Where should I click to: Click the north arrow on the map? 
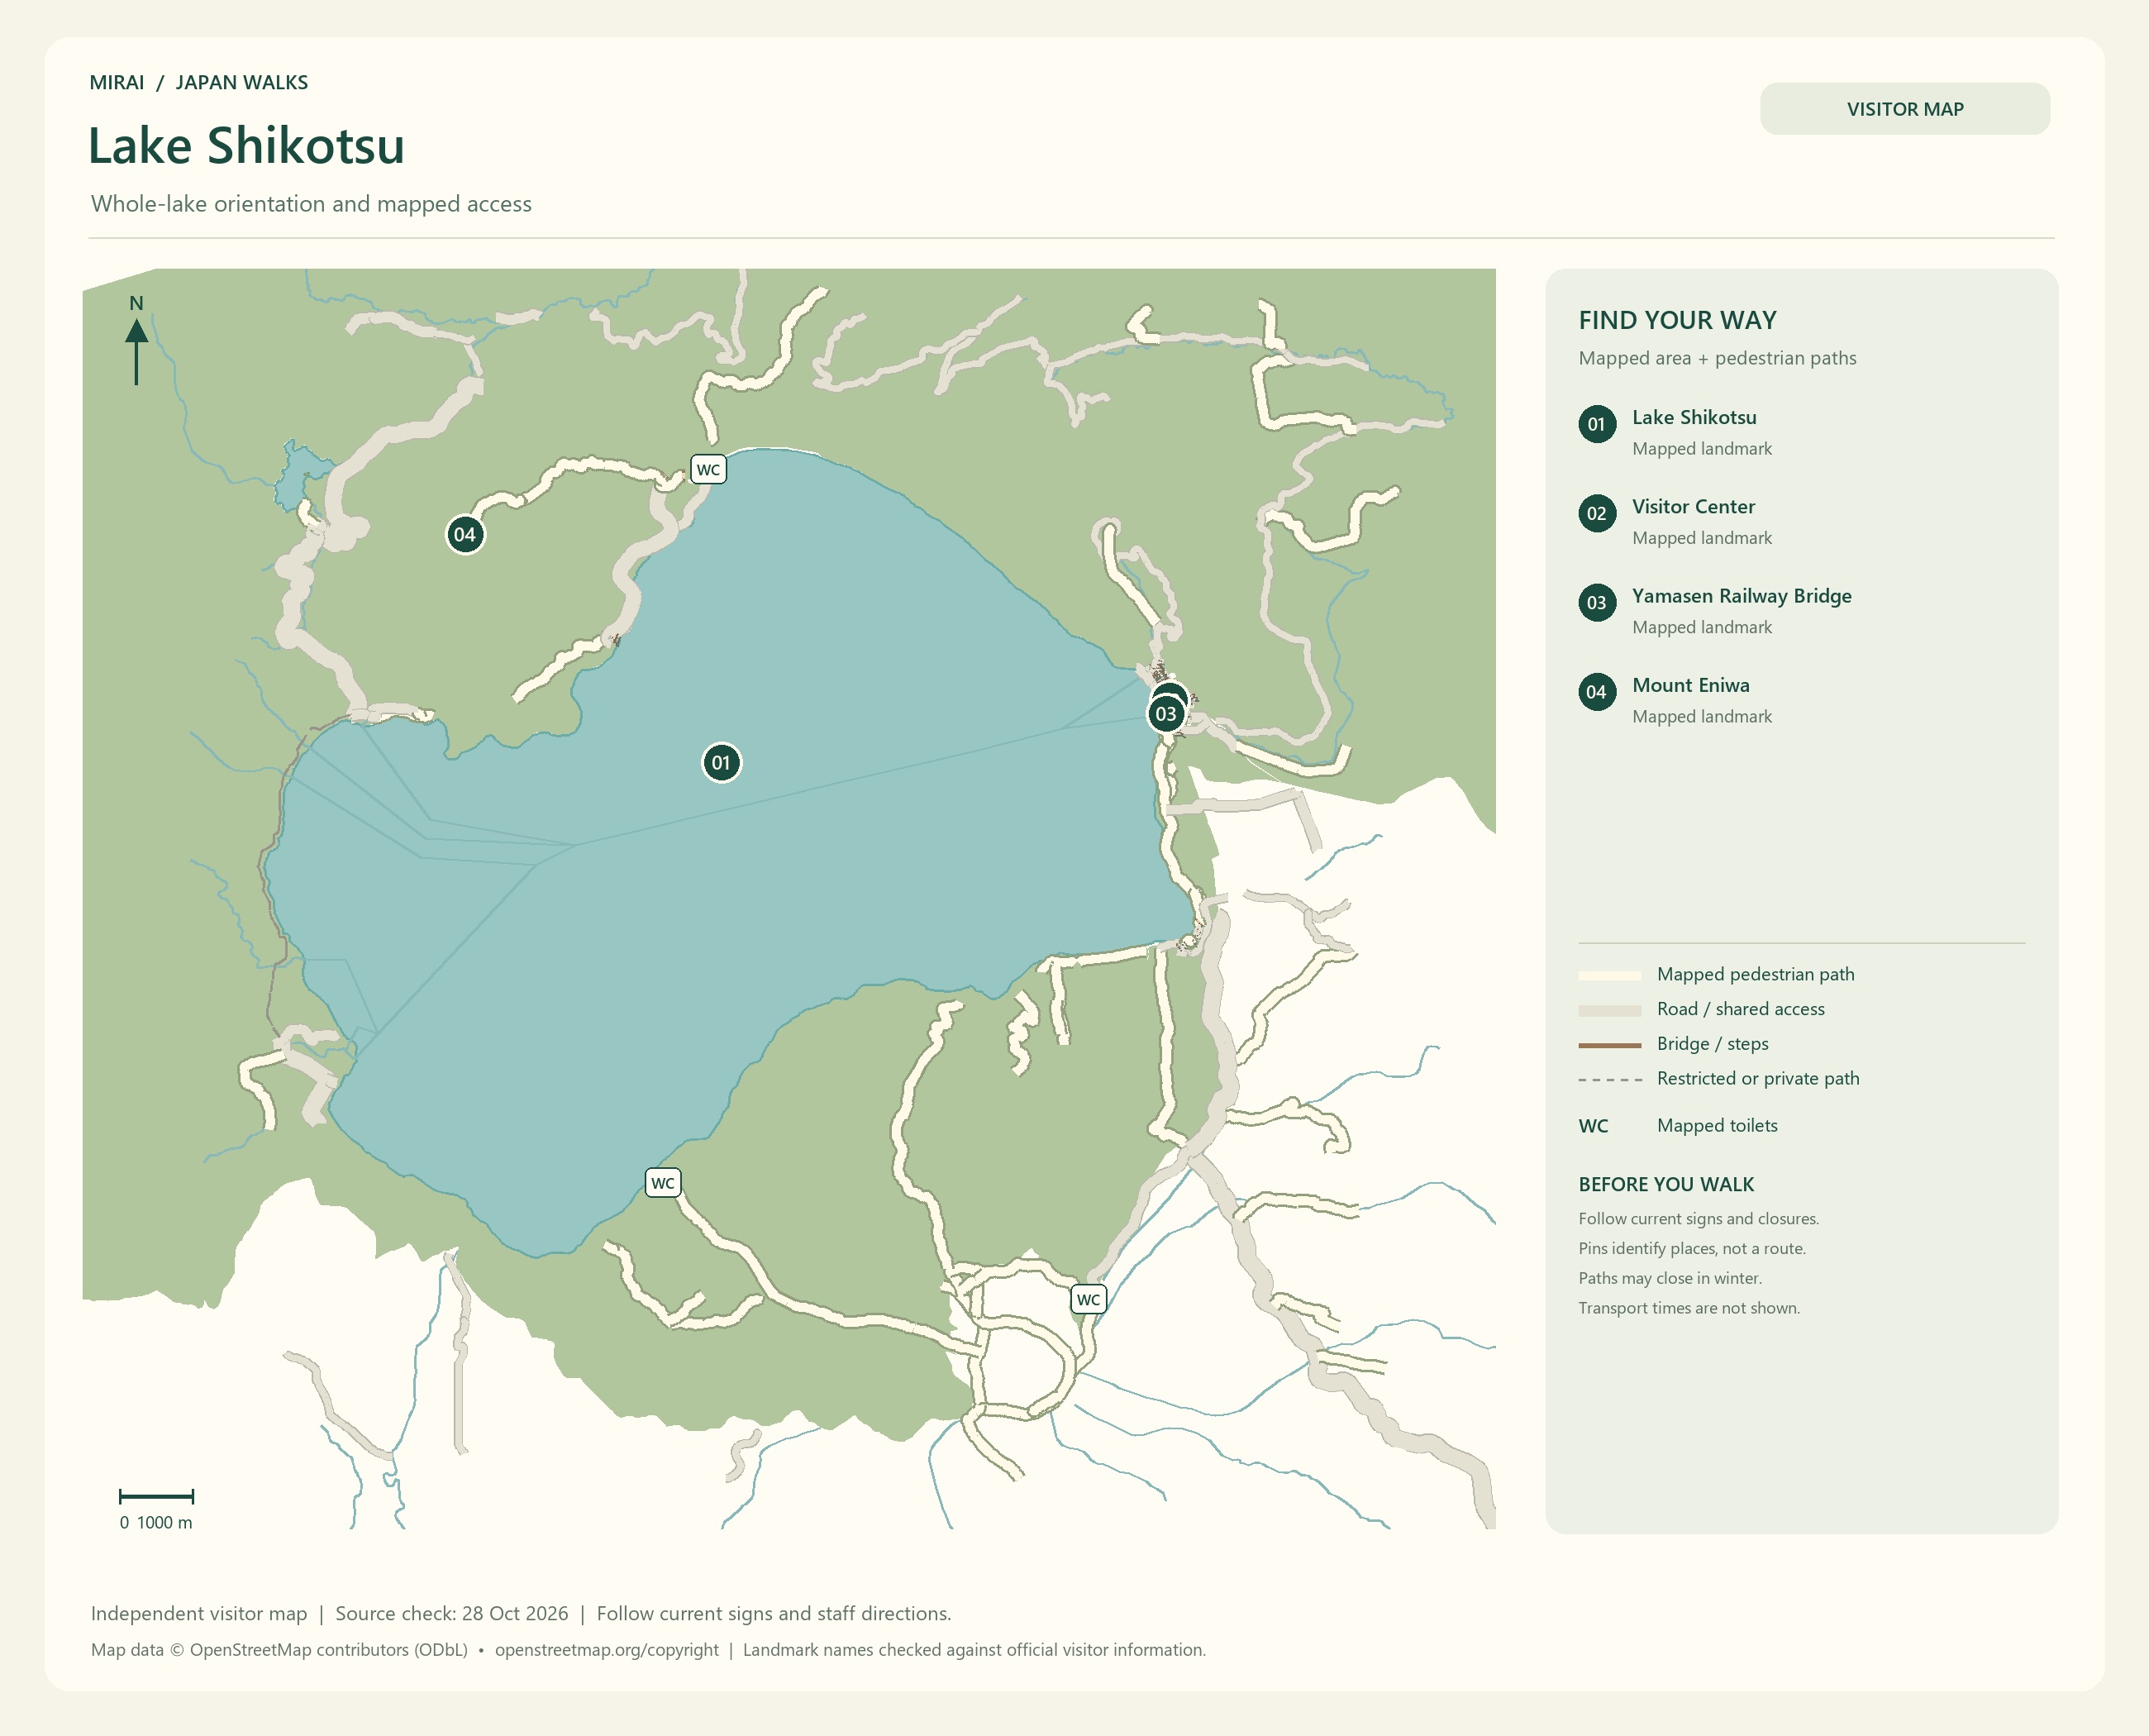tap(136, 340)
